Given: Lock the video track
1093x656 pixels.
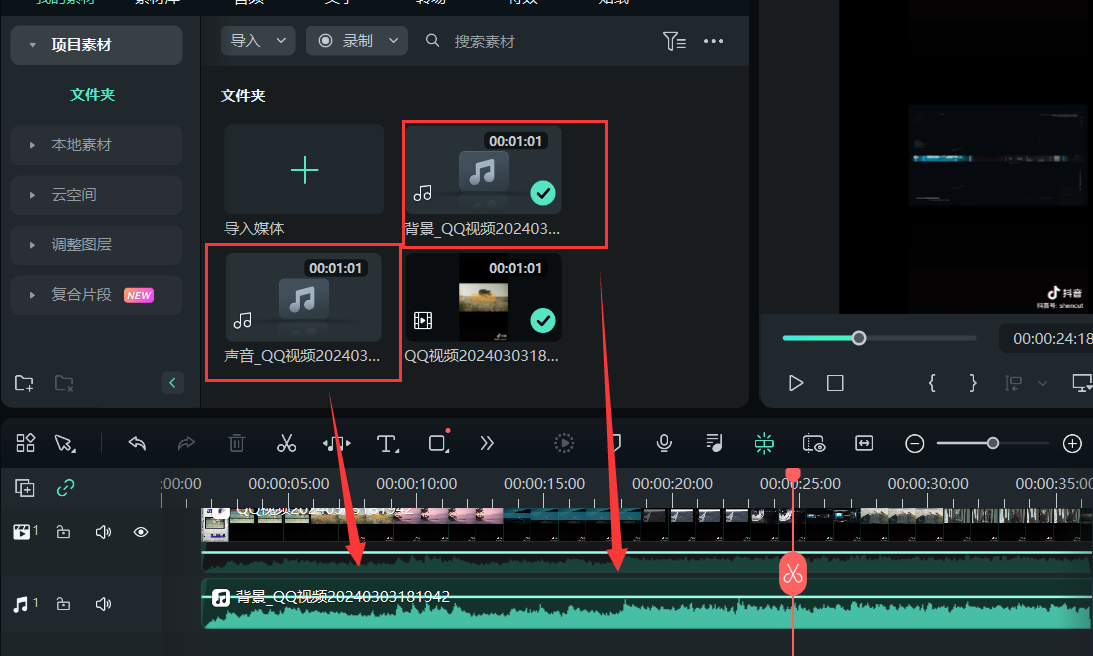Looking at the screenshot, I should tap(63, 531).
